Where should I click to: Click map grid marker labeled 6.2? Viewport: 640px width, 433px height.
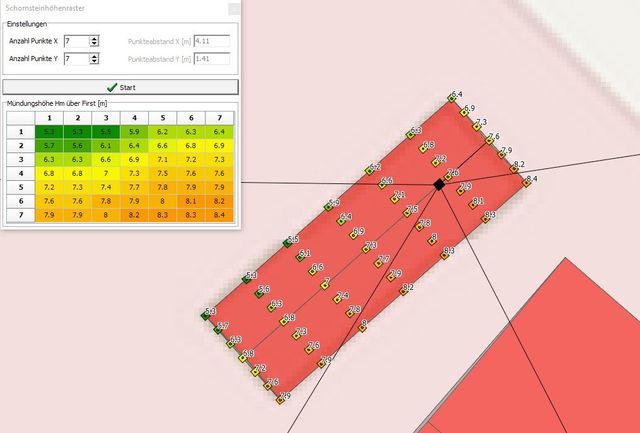pos(369,171)
